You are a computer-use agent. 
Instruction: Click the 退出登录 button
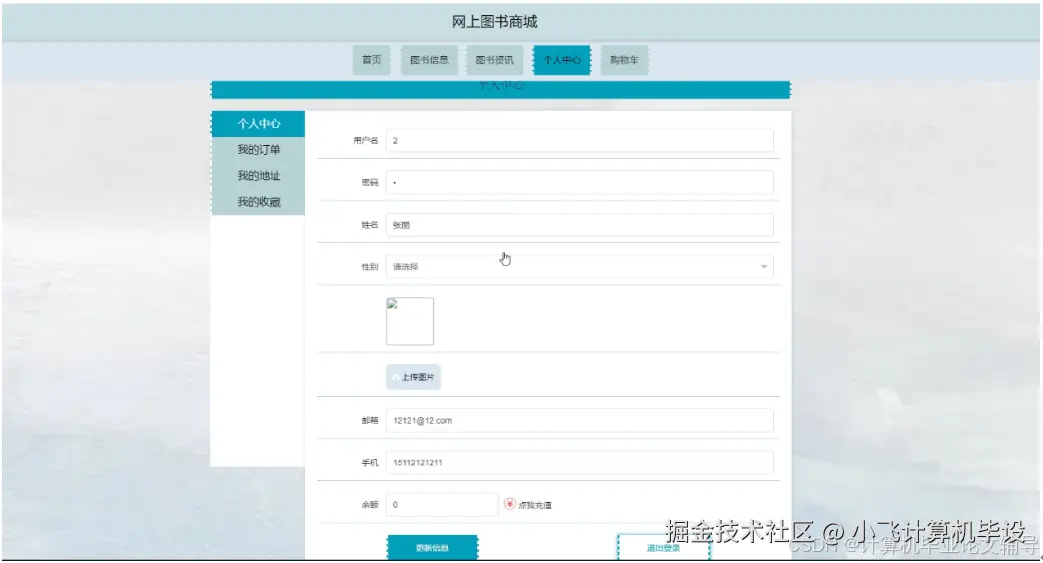point(663,548)
